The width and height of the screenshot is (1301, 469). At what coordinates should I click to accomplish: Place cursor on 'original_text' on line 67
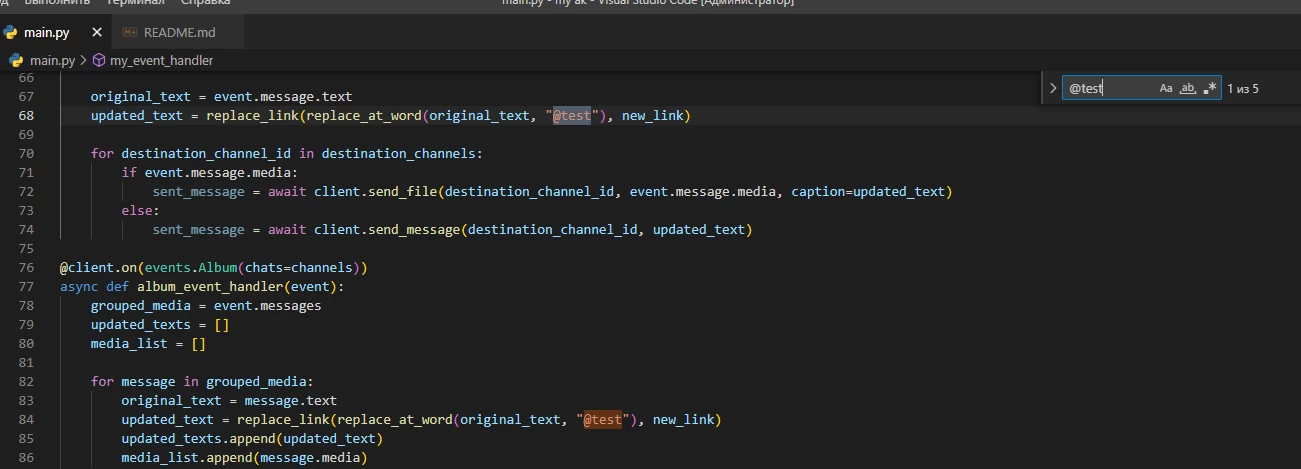click(140, 97)
